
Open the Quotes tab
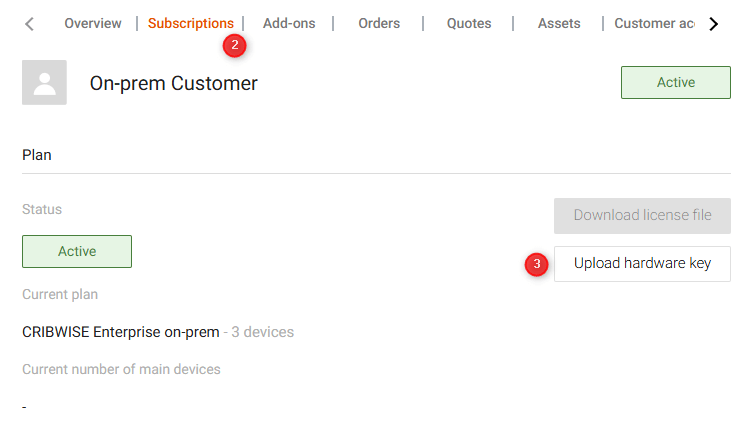pyautogui.click(x=469, y=23)
